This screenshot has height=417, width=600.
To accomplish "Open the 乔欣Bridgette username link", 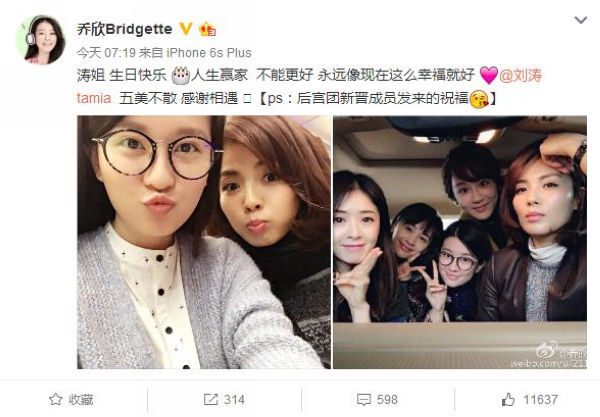I will [x=125, y=29].
